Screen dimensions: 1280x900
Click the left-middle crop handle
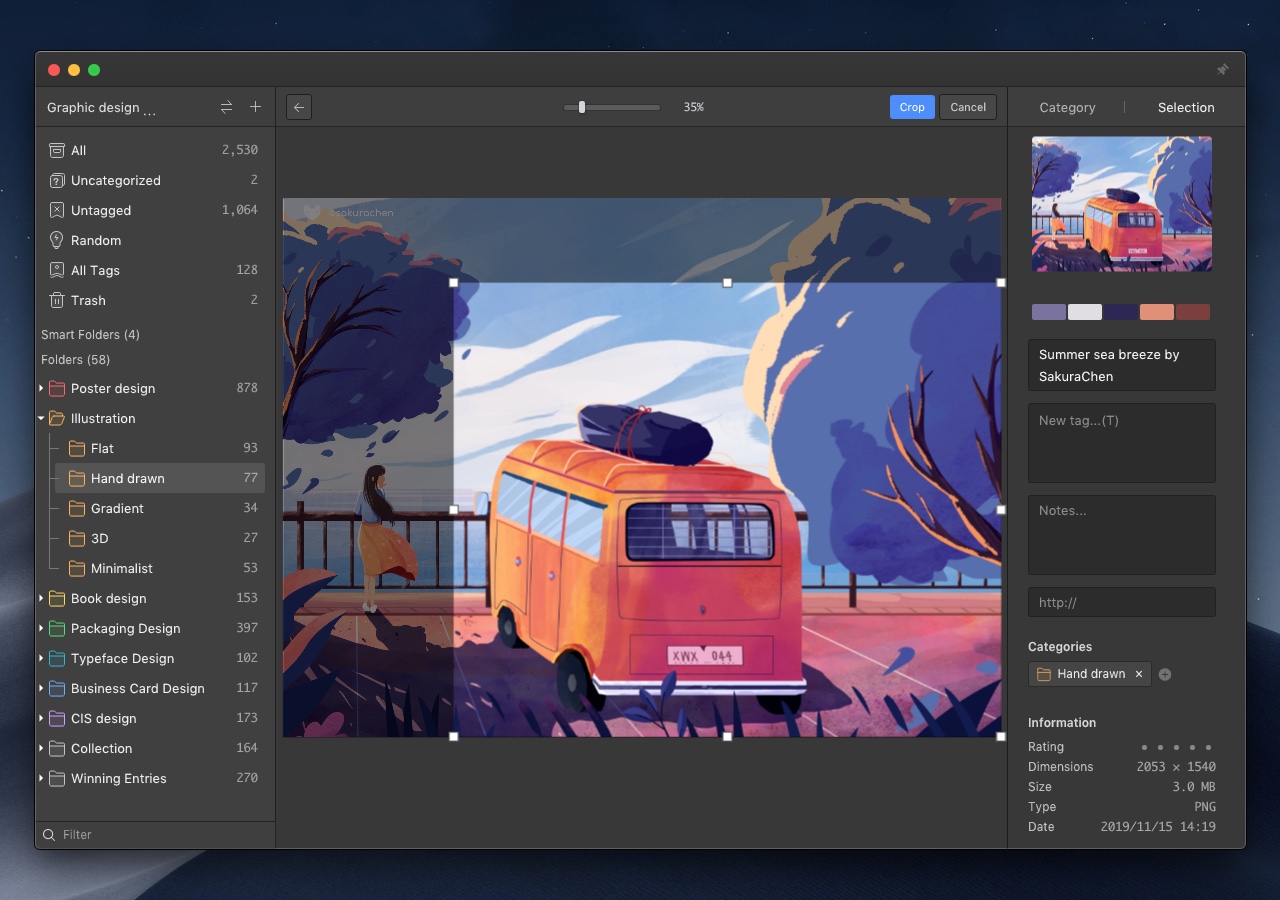tap(454, 509)
